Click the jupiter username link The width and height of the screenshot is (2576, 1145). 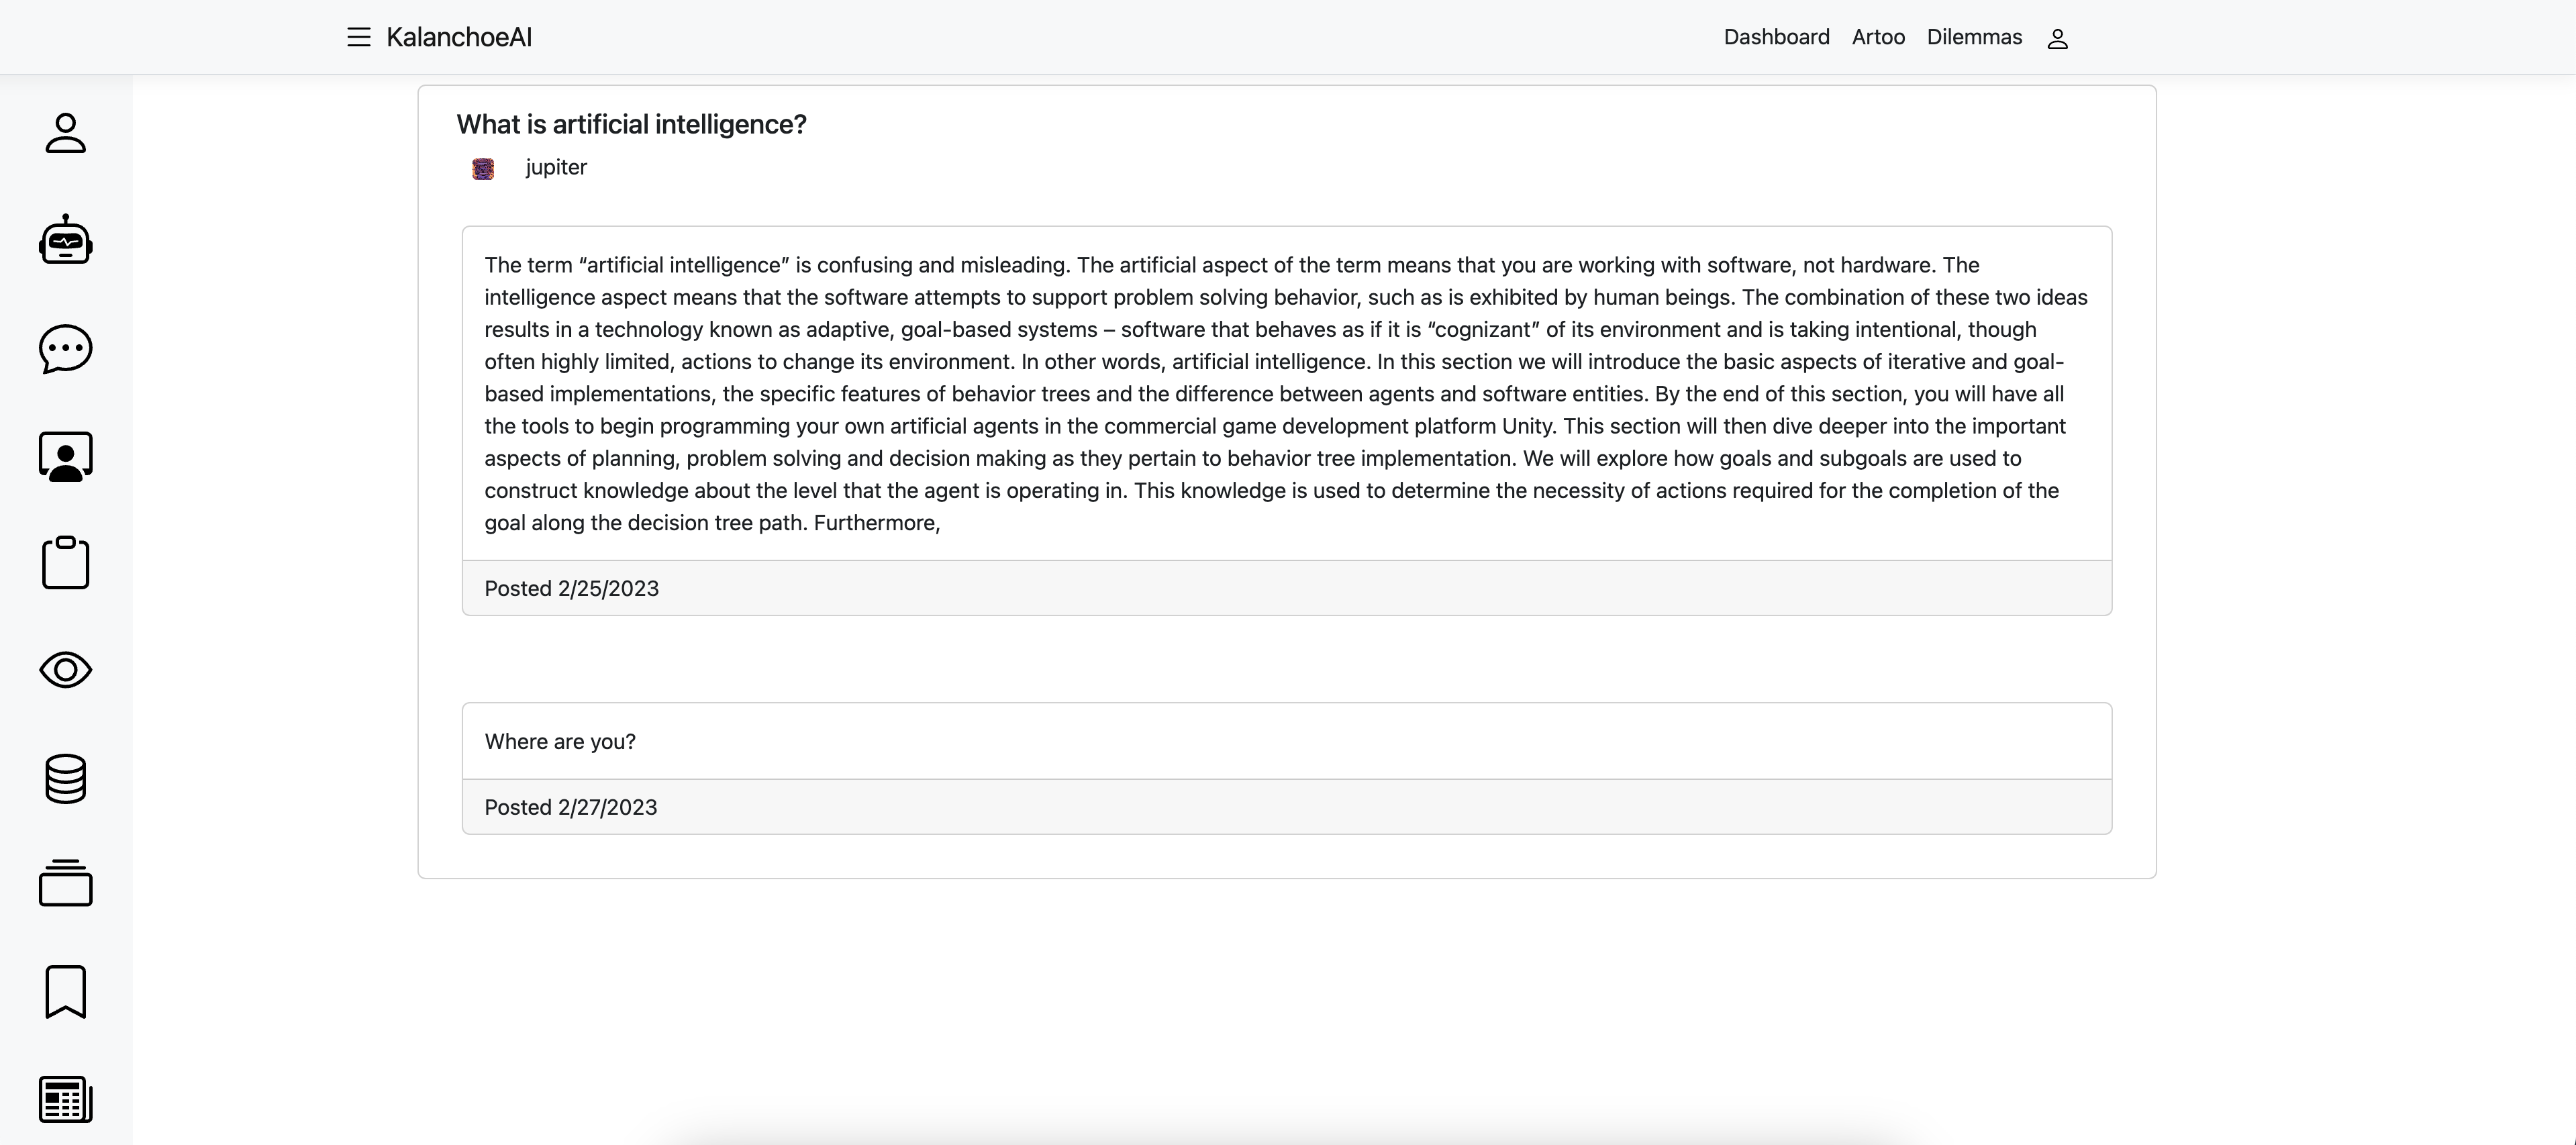click(x=556, y=167)
